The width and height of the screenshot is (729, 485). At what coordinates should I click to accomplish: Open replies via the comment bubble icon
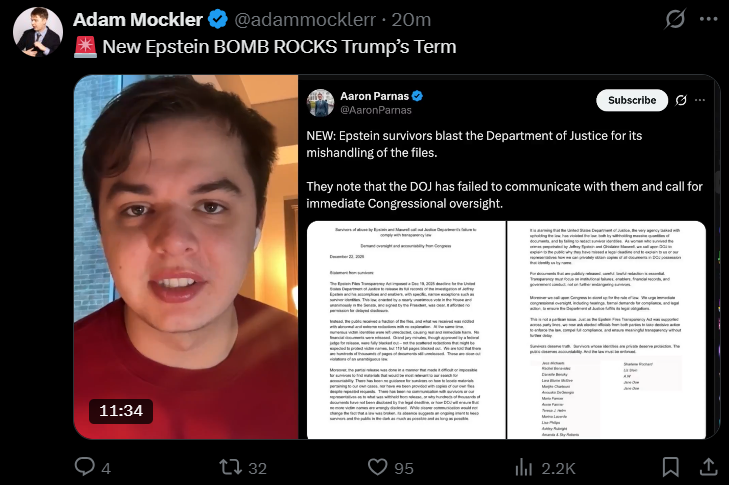85,466
